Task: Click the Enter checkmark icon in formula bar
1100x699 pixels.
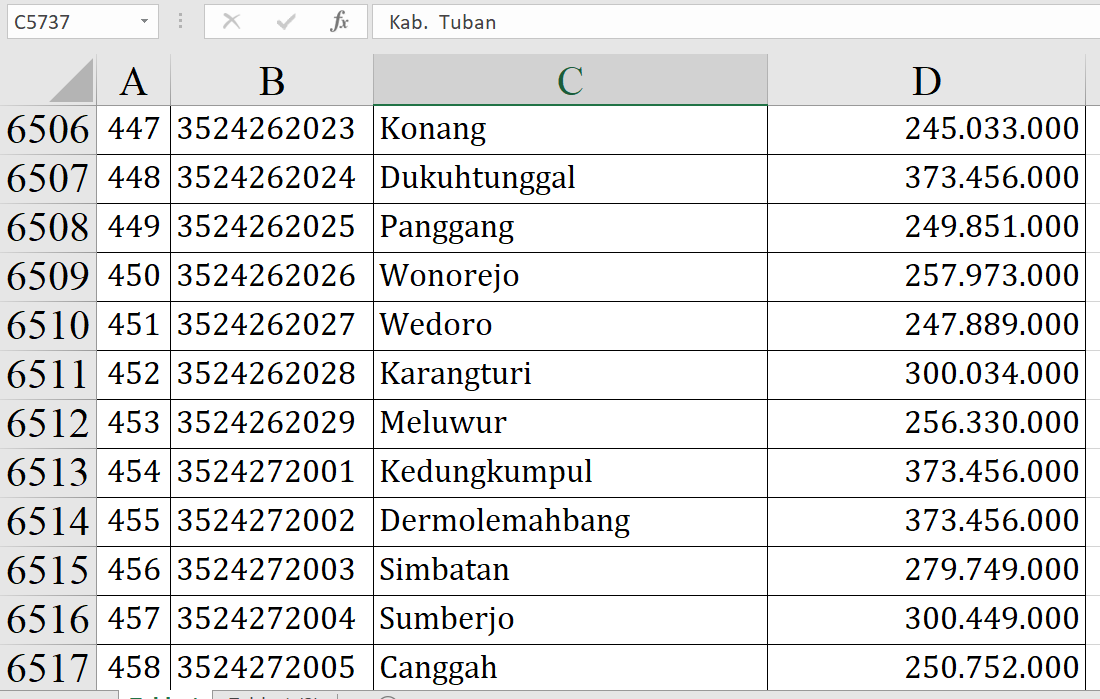Action: click(286, 22)
